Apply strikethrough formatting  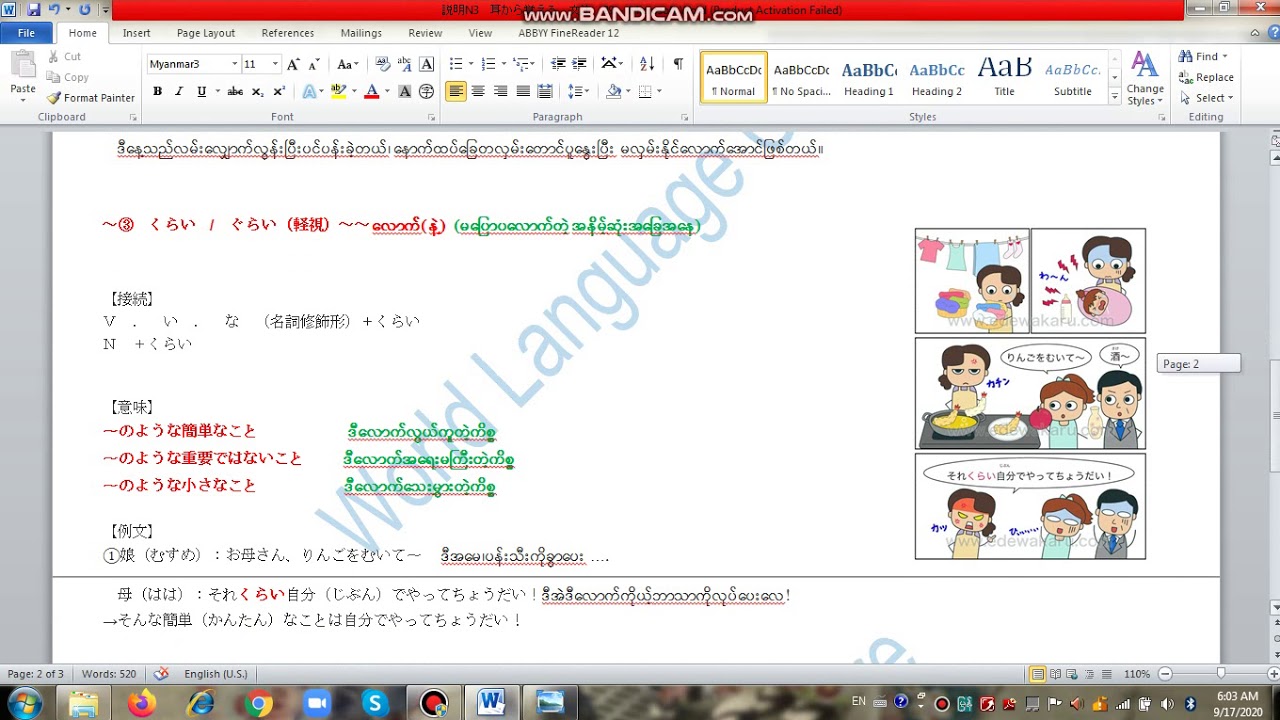coord(235,91)
